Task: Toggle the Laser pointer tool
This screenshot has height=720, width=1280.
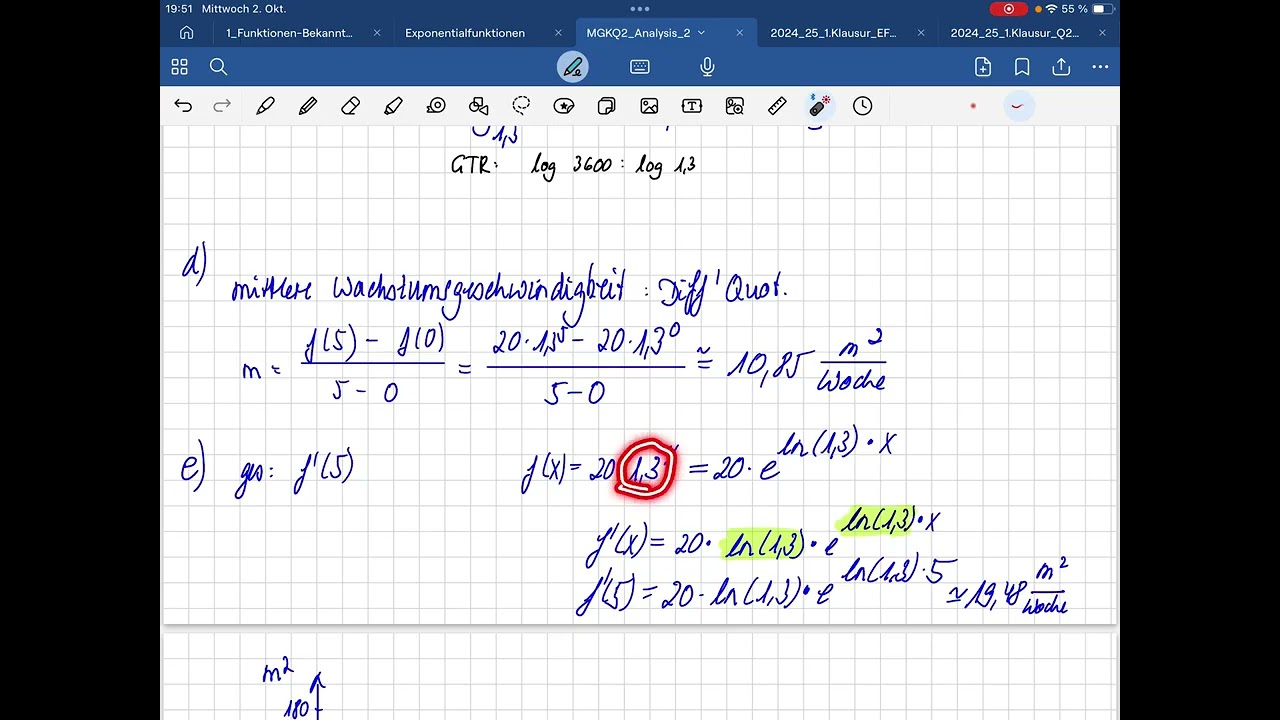Action: point(820,106)
